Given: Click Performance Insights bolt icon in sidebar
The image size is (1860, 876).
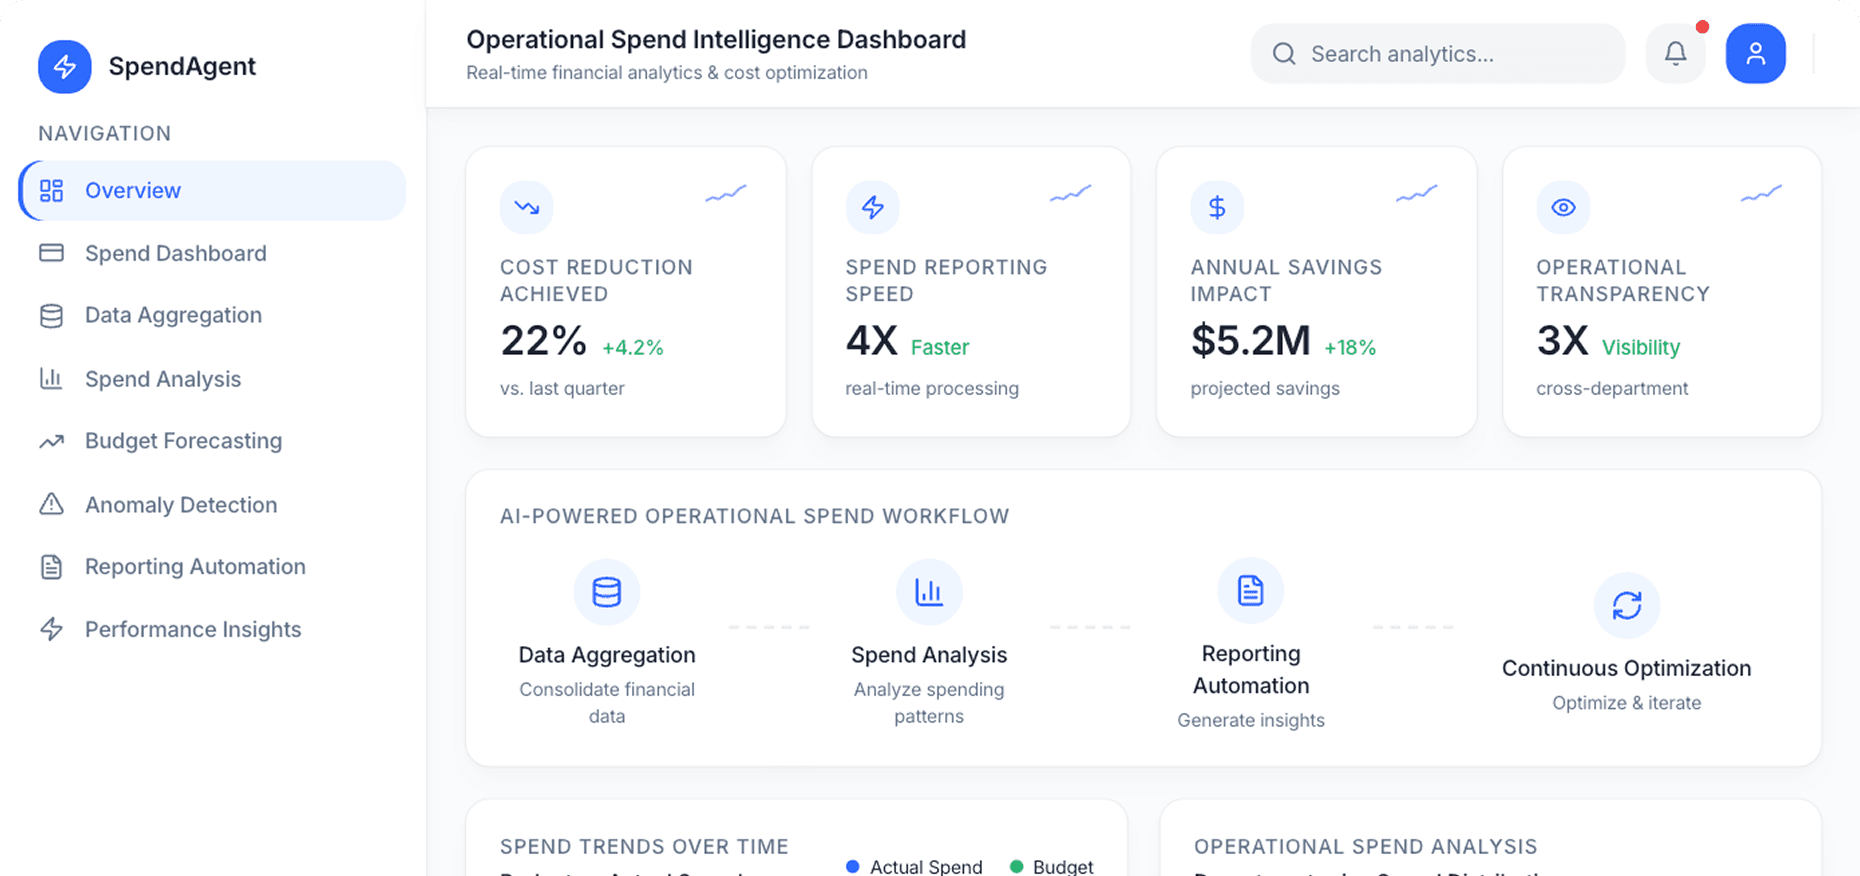Looking at the screenshot, I should tap(51, 629).
